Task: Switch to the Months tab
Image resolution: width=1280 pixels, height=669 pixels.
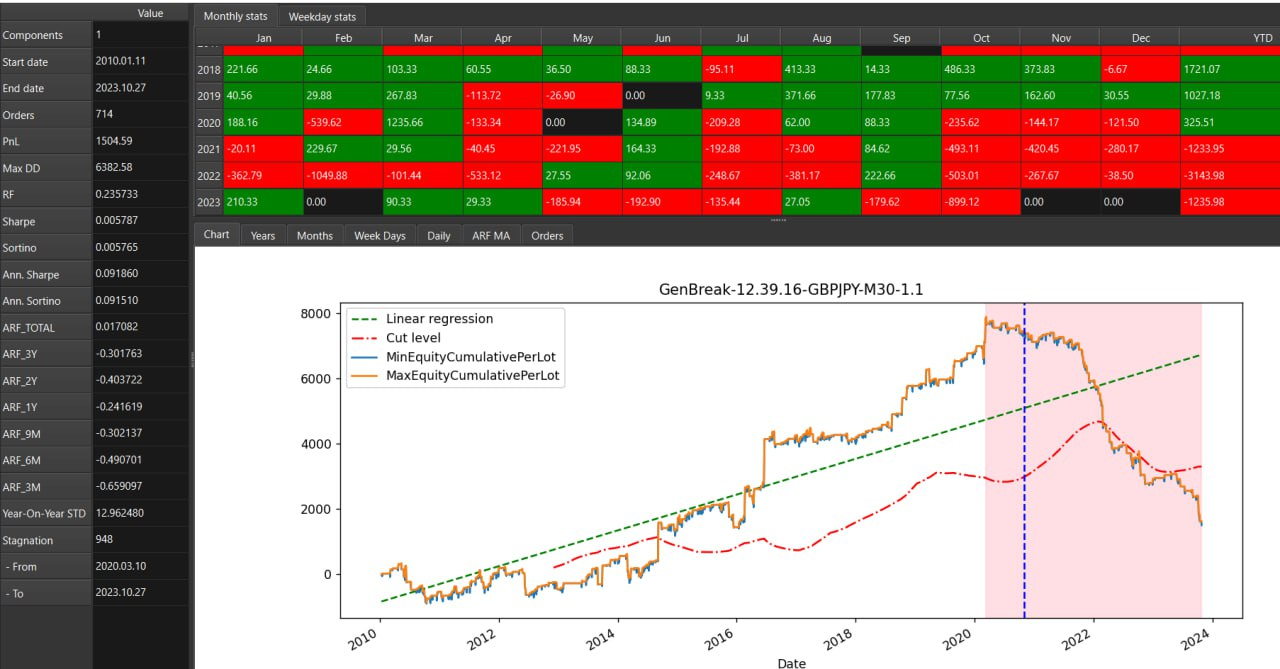Action: click(315, 235)
